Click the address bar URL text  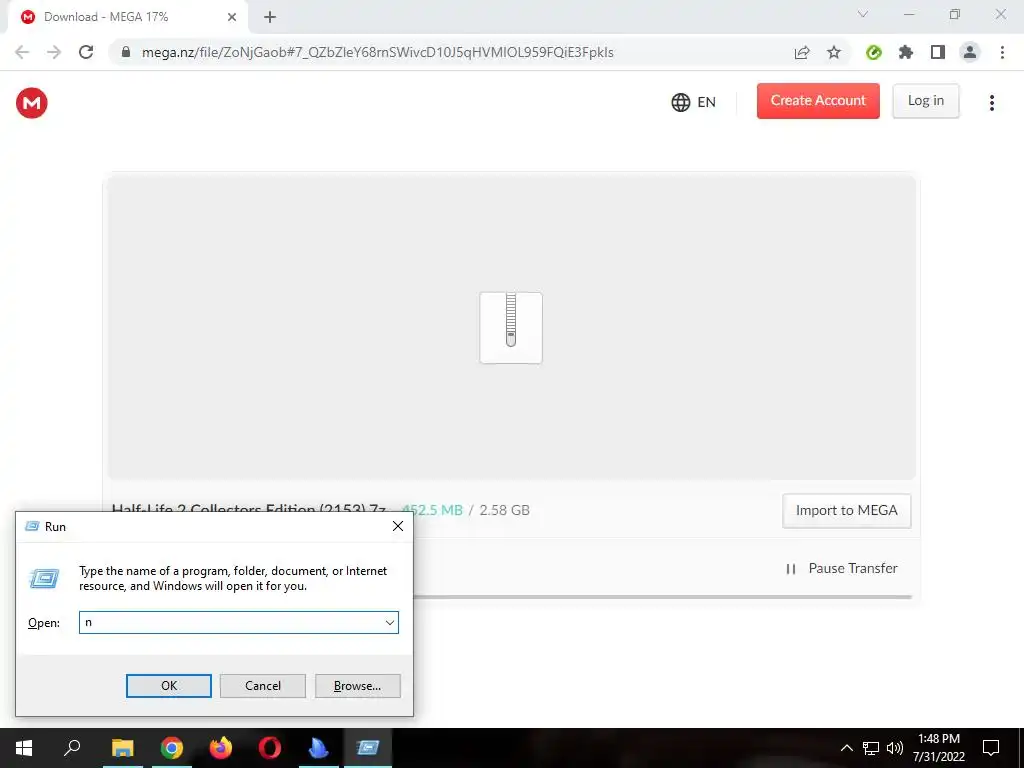[x=377, y=52]
